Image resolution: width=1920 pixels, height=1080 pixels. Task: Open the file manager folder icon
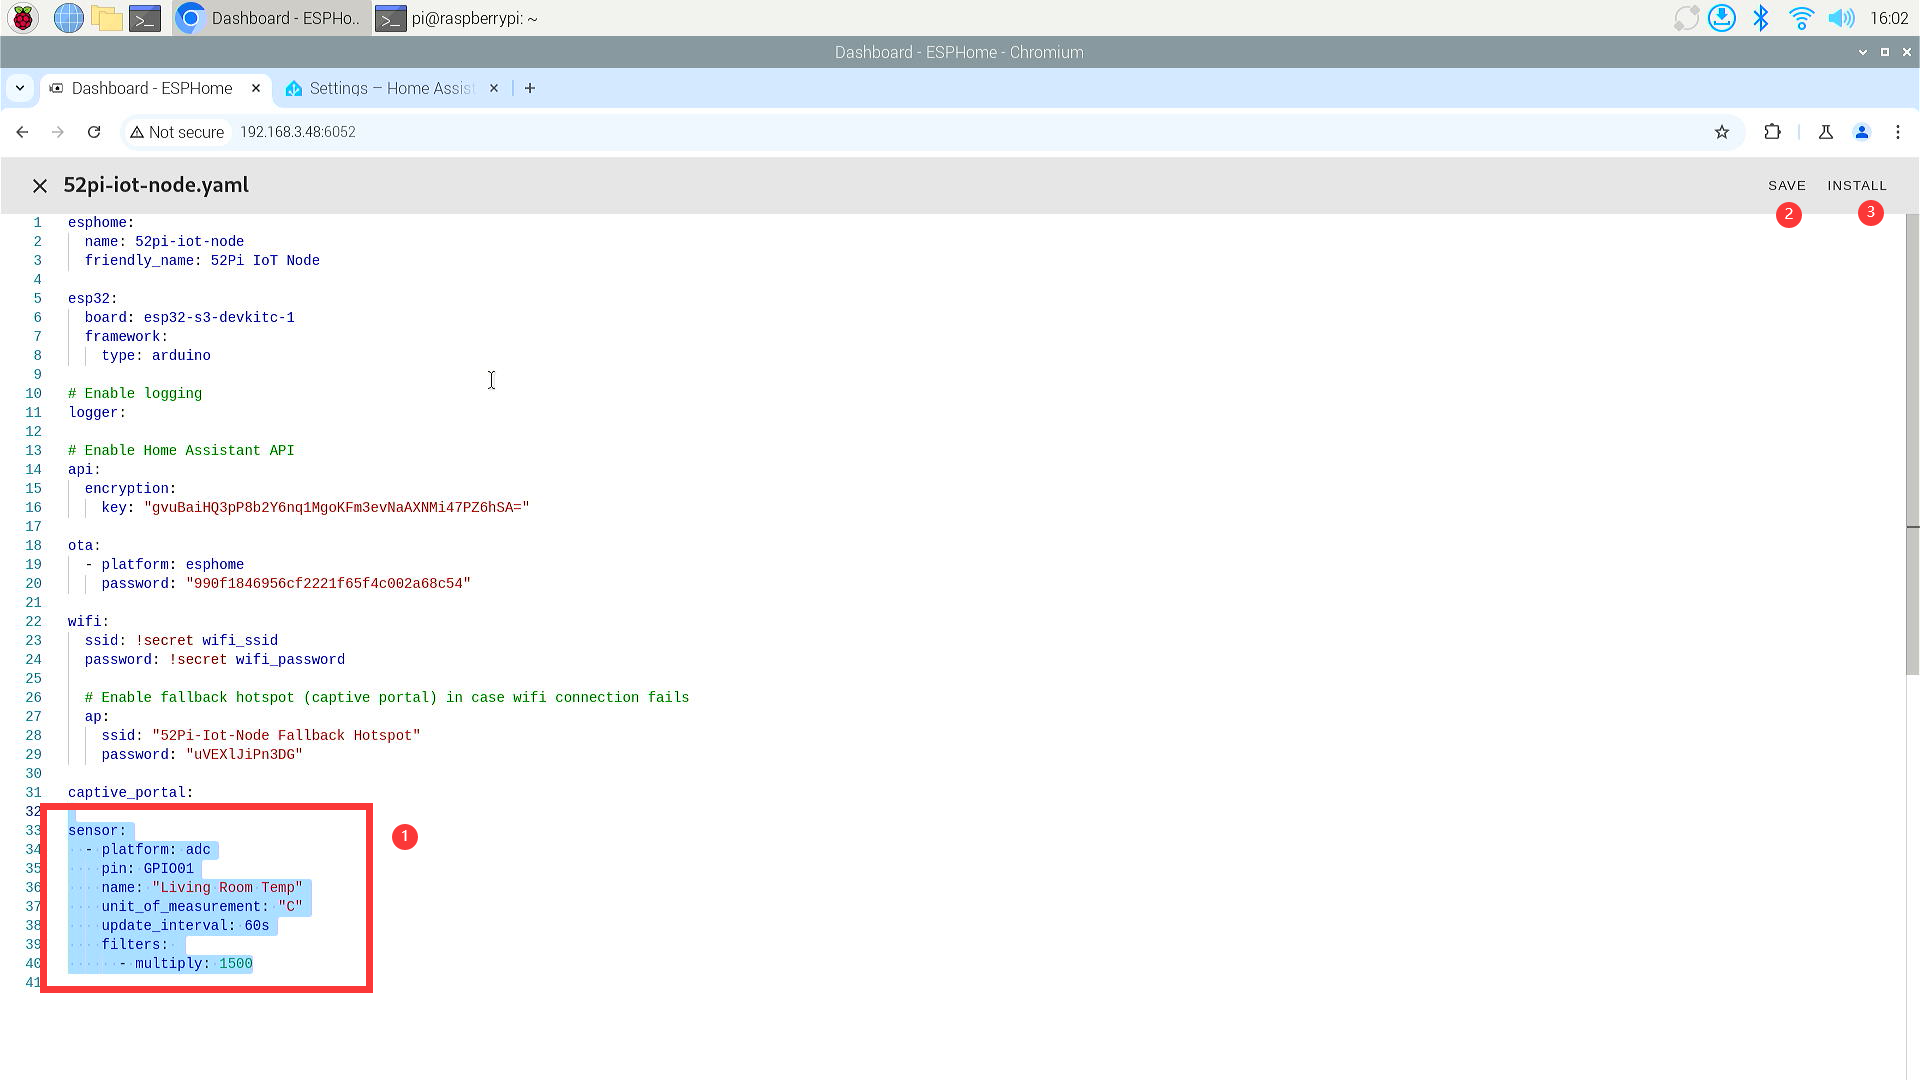click(x=106, y=18)
